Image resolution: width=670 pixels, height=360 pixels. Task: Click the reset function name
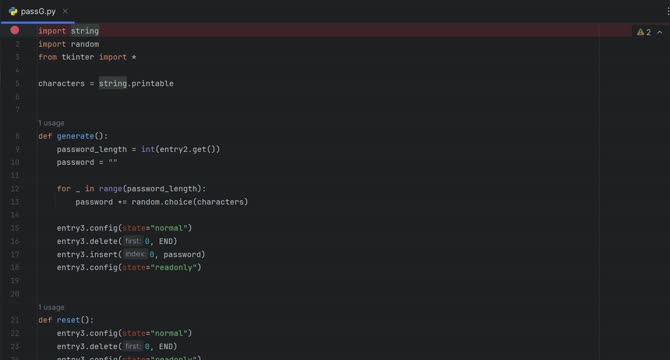[68, 320]
